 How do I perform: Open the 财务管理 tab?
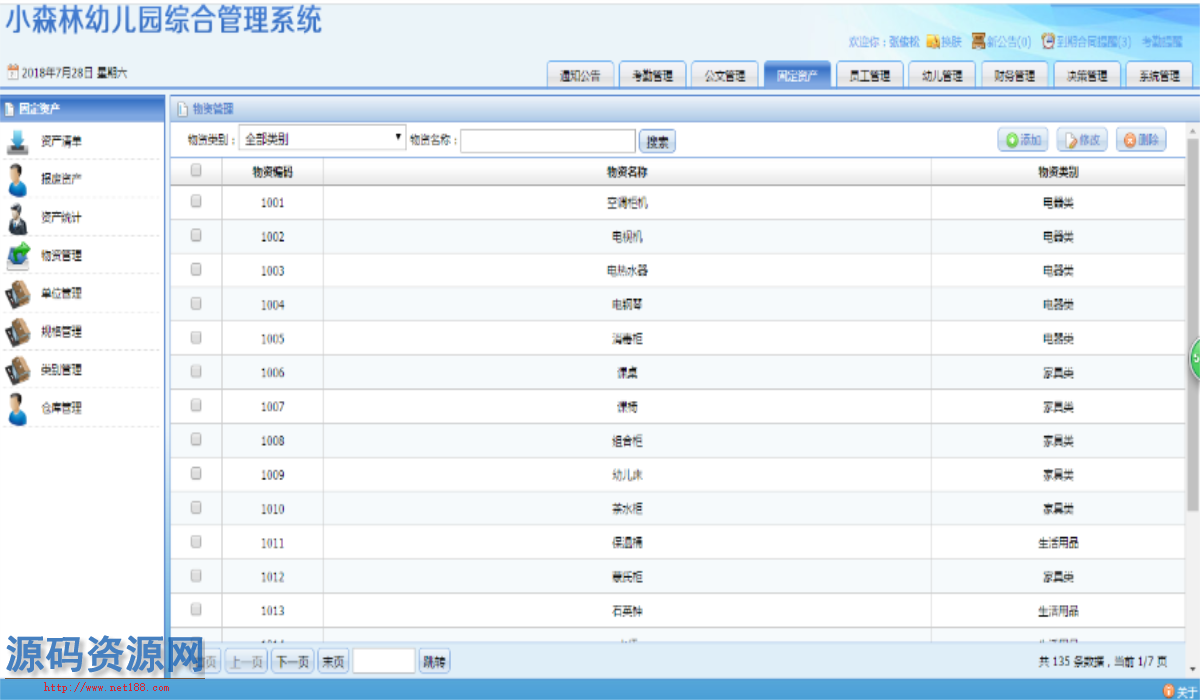click(x=1014, y=76)
